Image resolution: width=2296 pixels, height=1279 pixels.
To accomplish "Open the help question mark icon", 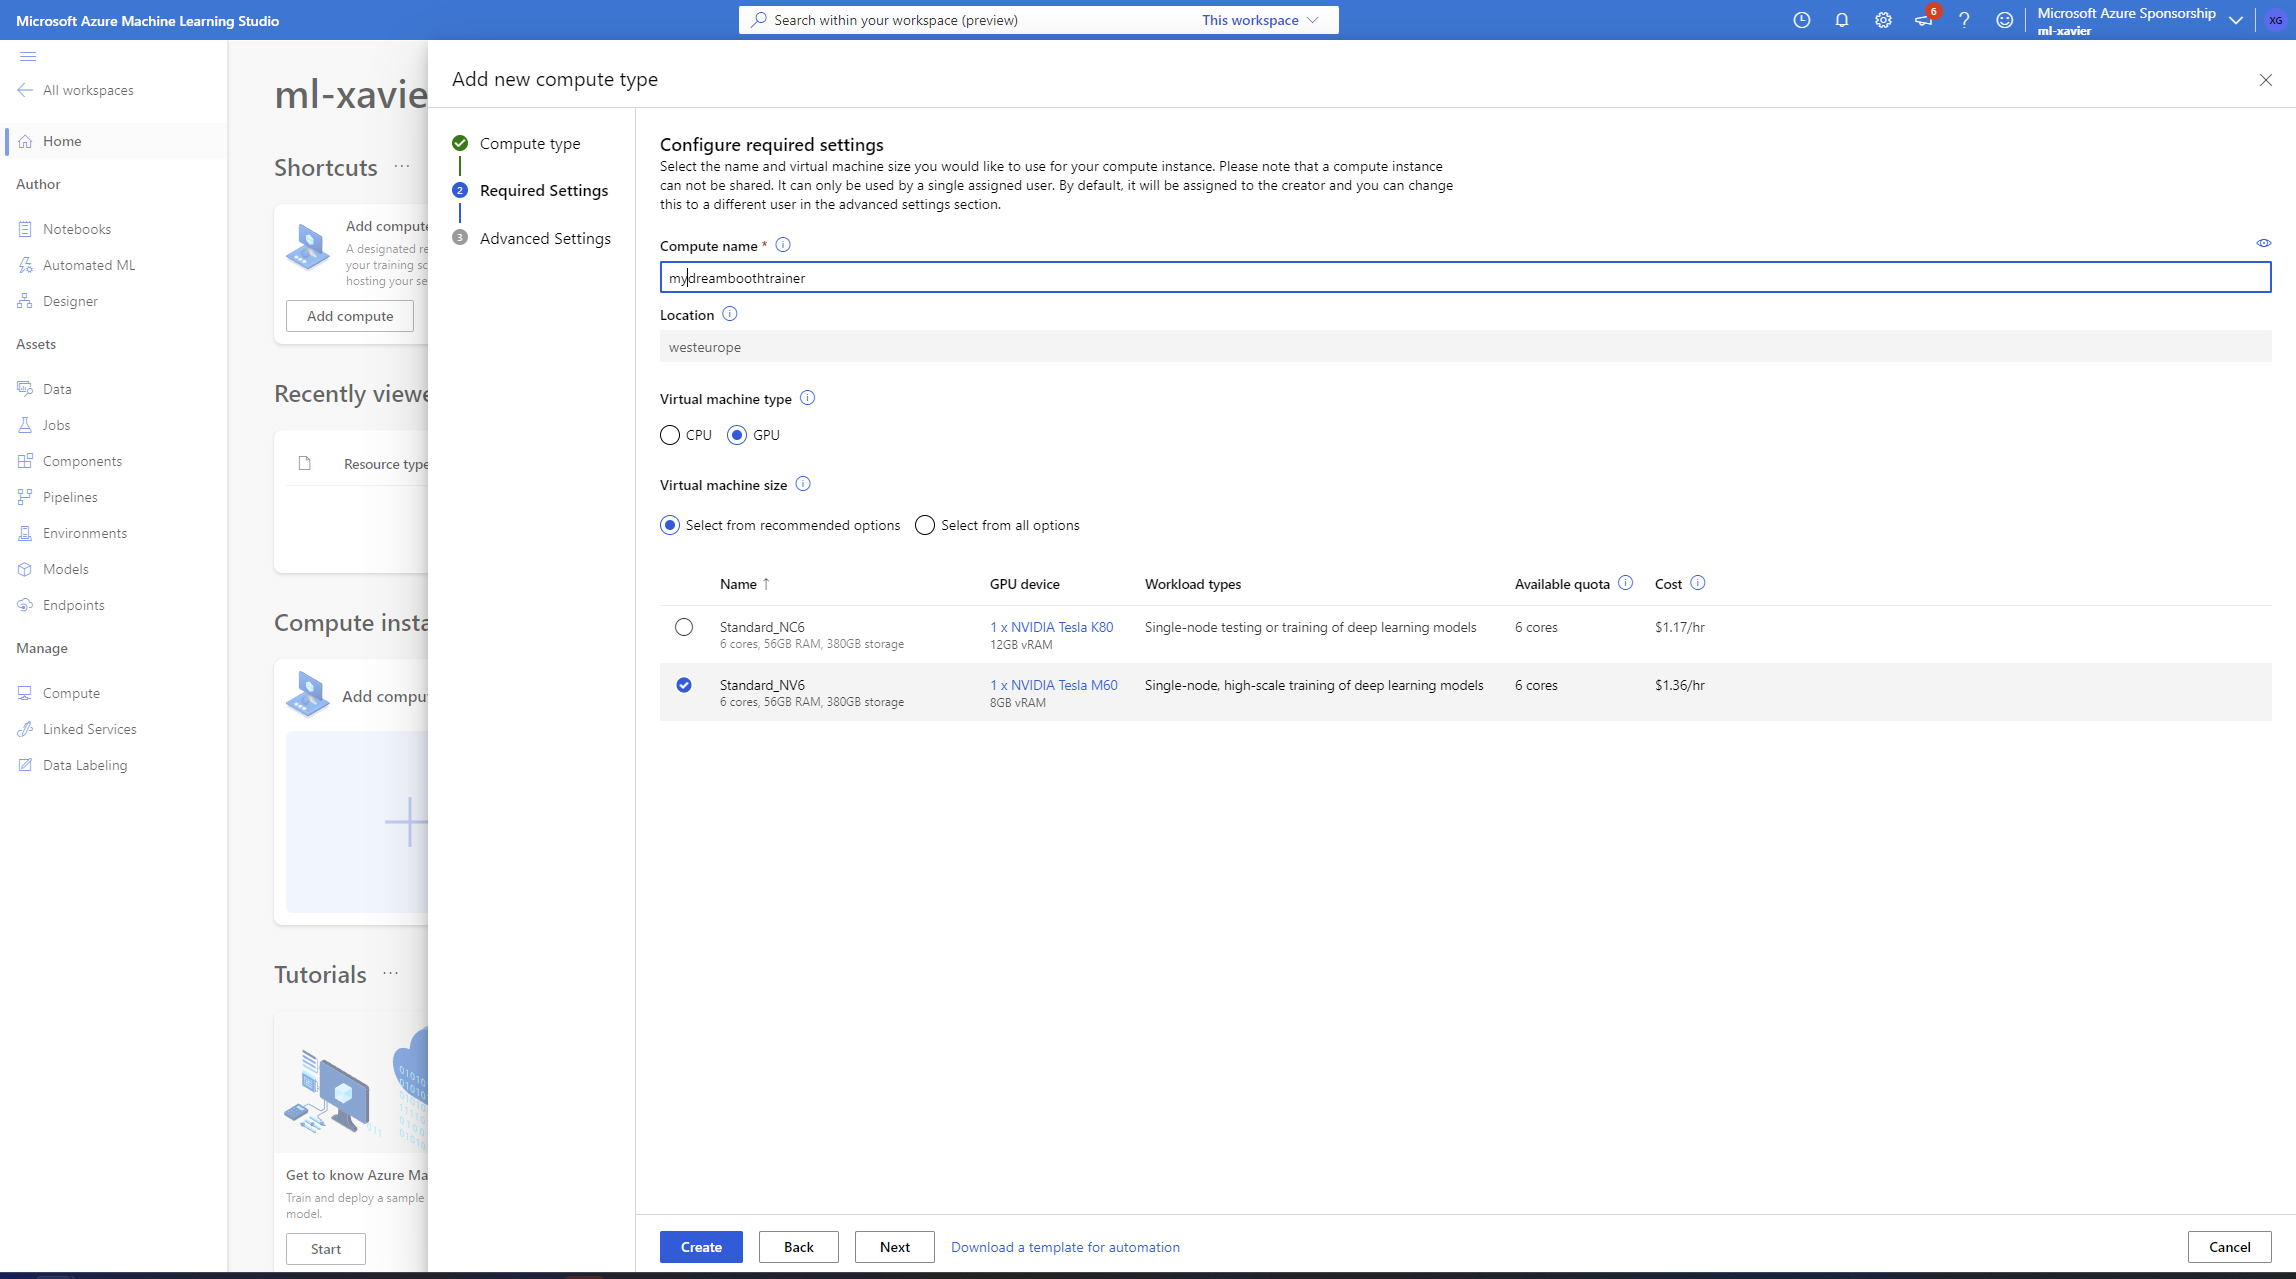I will [1964, 20].
